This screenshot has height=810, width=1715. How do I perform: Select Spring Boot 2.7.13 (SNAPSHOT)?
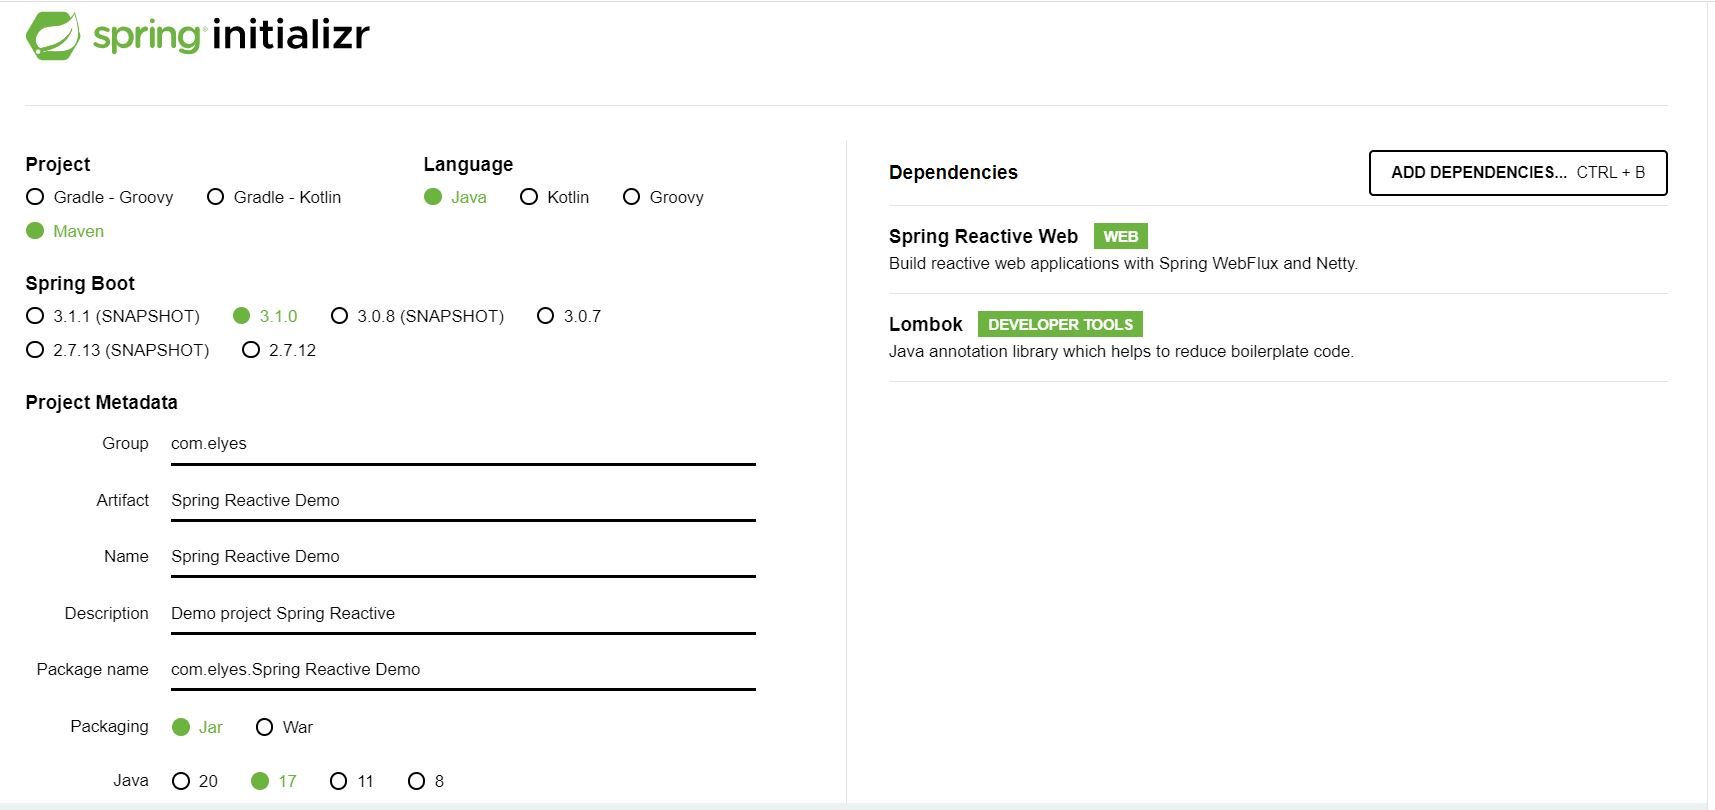point(118,350)
